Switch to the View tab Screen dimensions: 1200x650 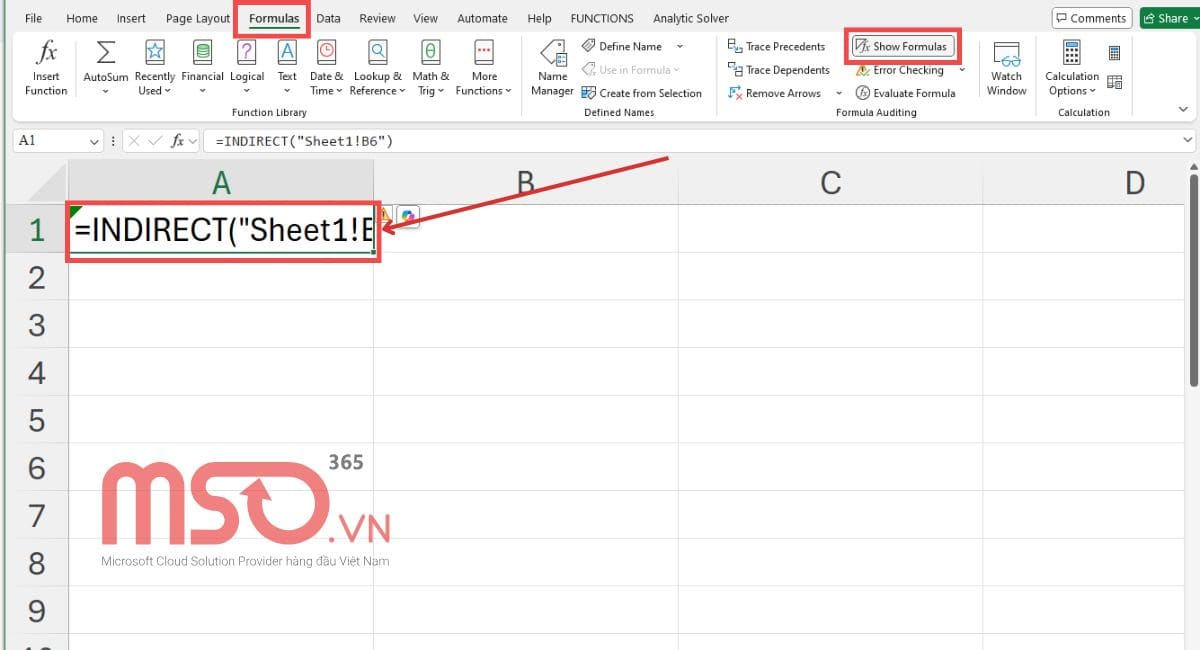[426, 18]
